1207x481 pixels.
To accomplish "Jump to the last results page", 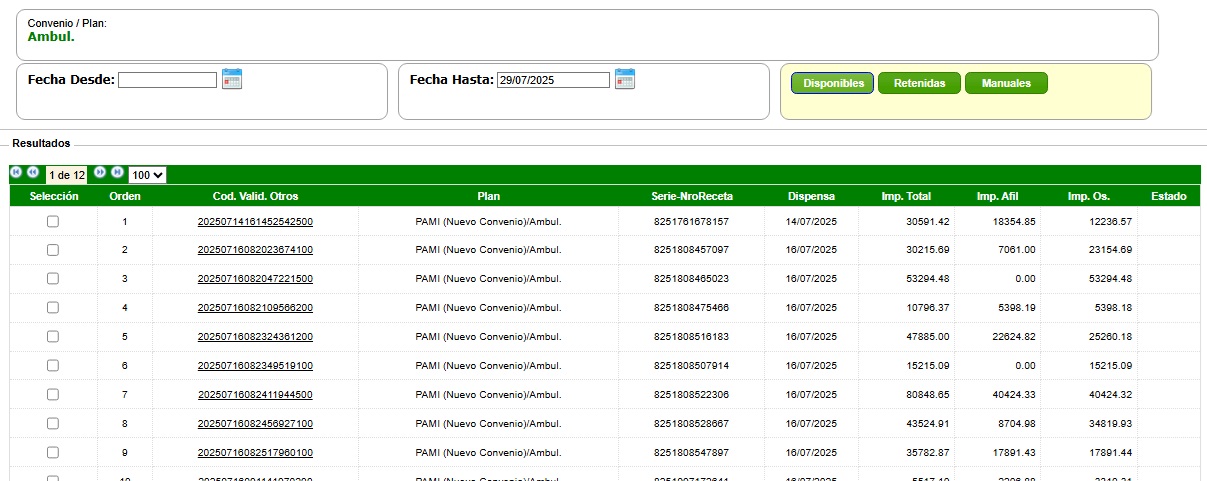I will pos(117,172).
